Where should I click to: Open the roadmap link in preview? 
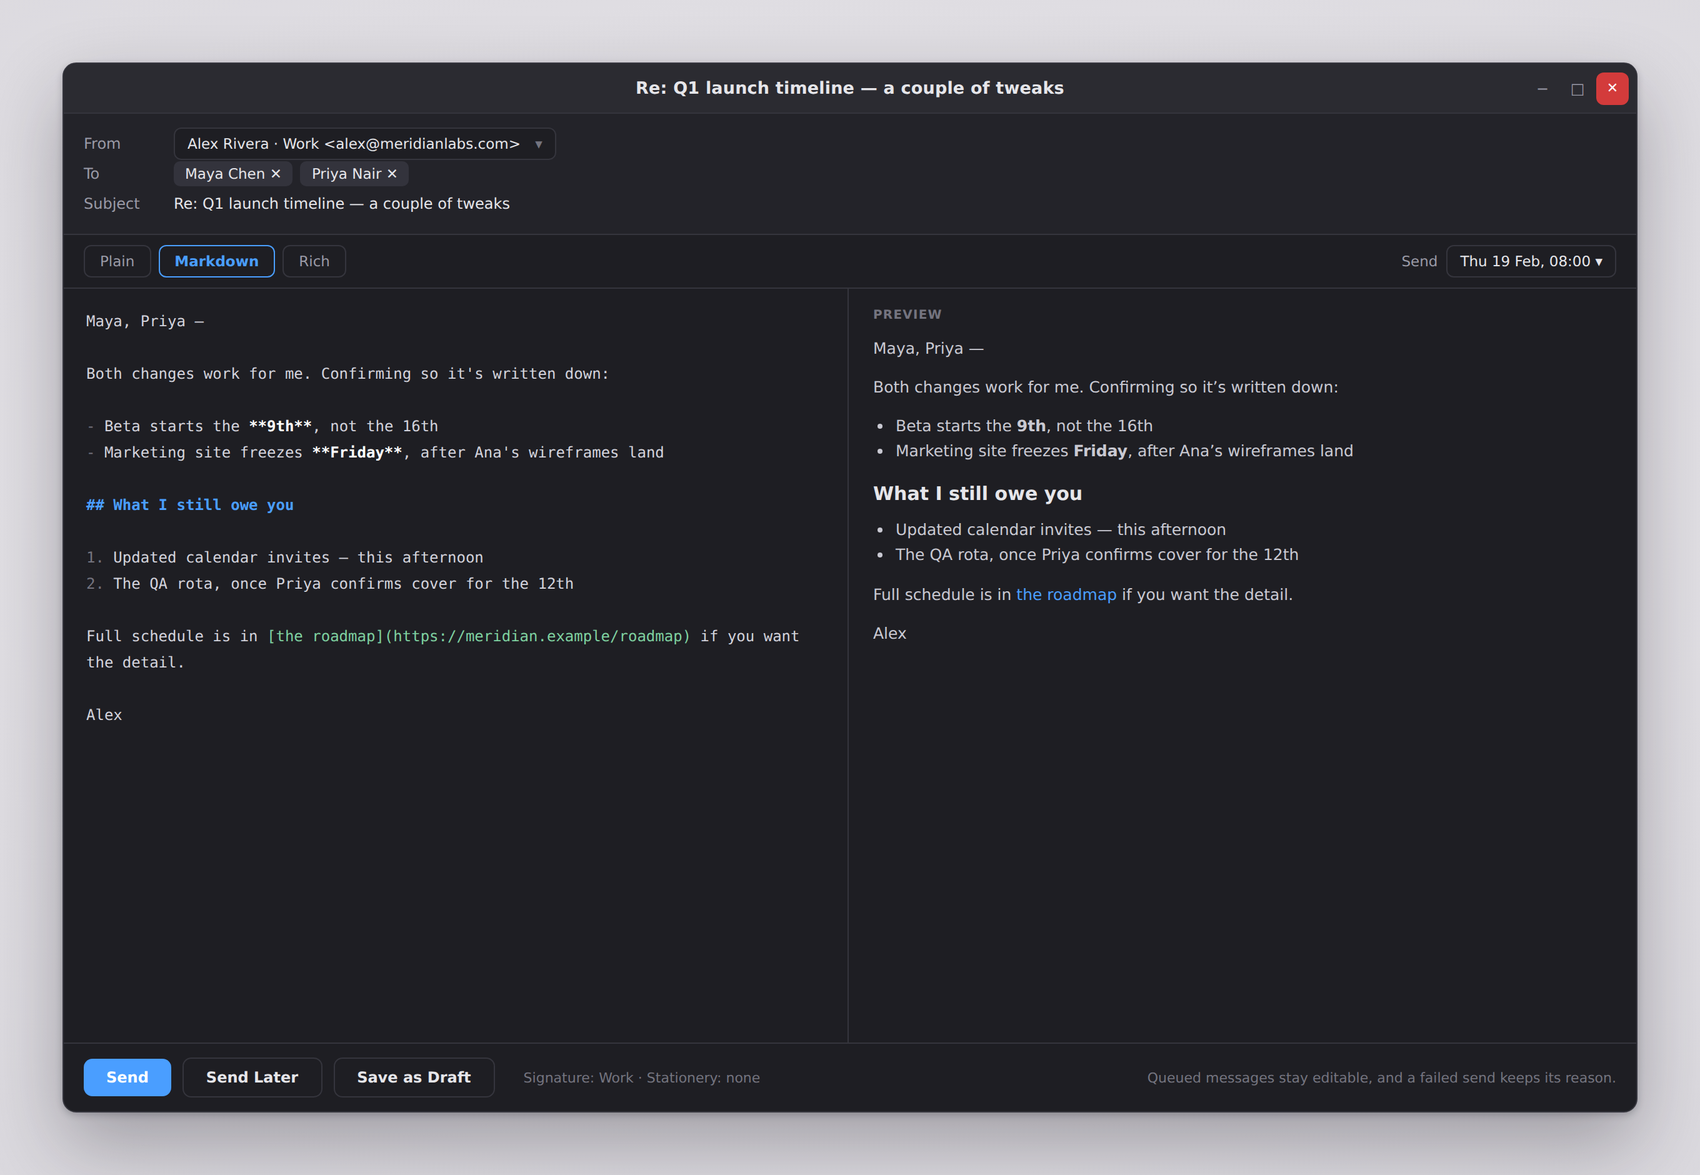point(1066,594)
